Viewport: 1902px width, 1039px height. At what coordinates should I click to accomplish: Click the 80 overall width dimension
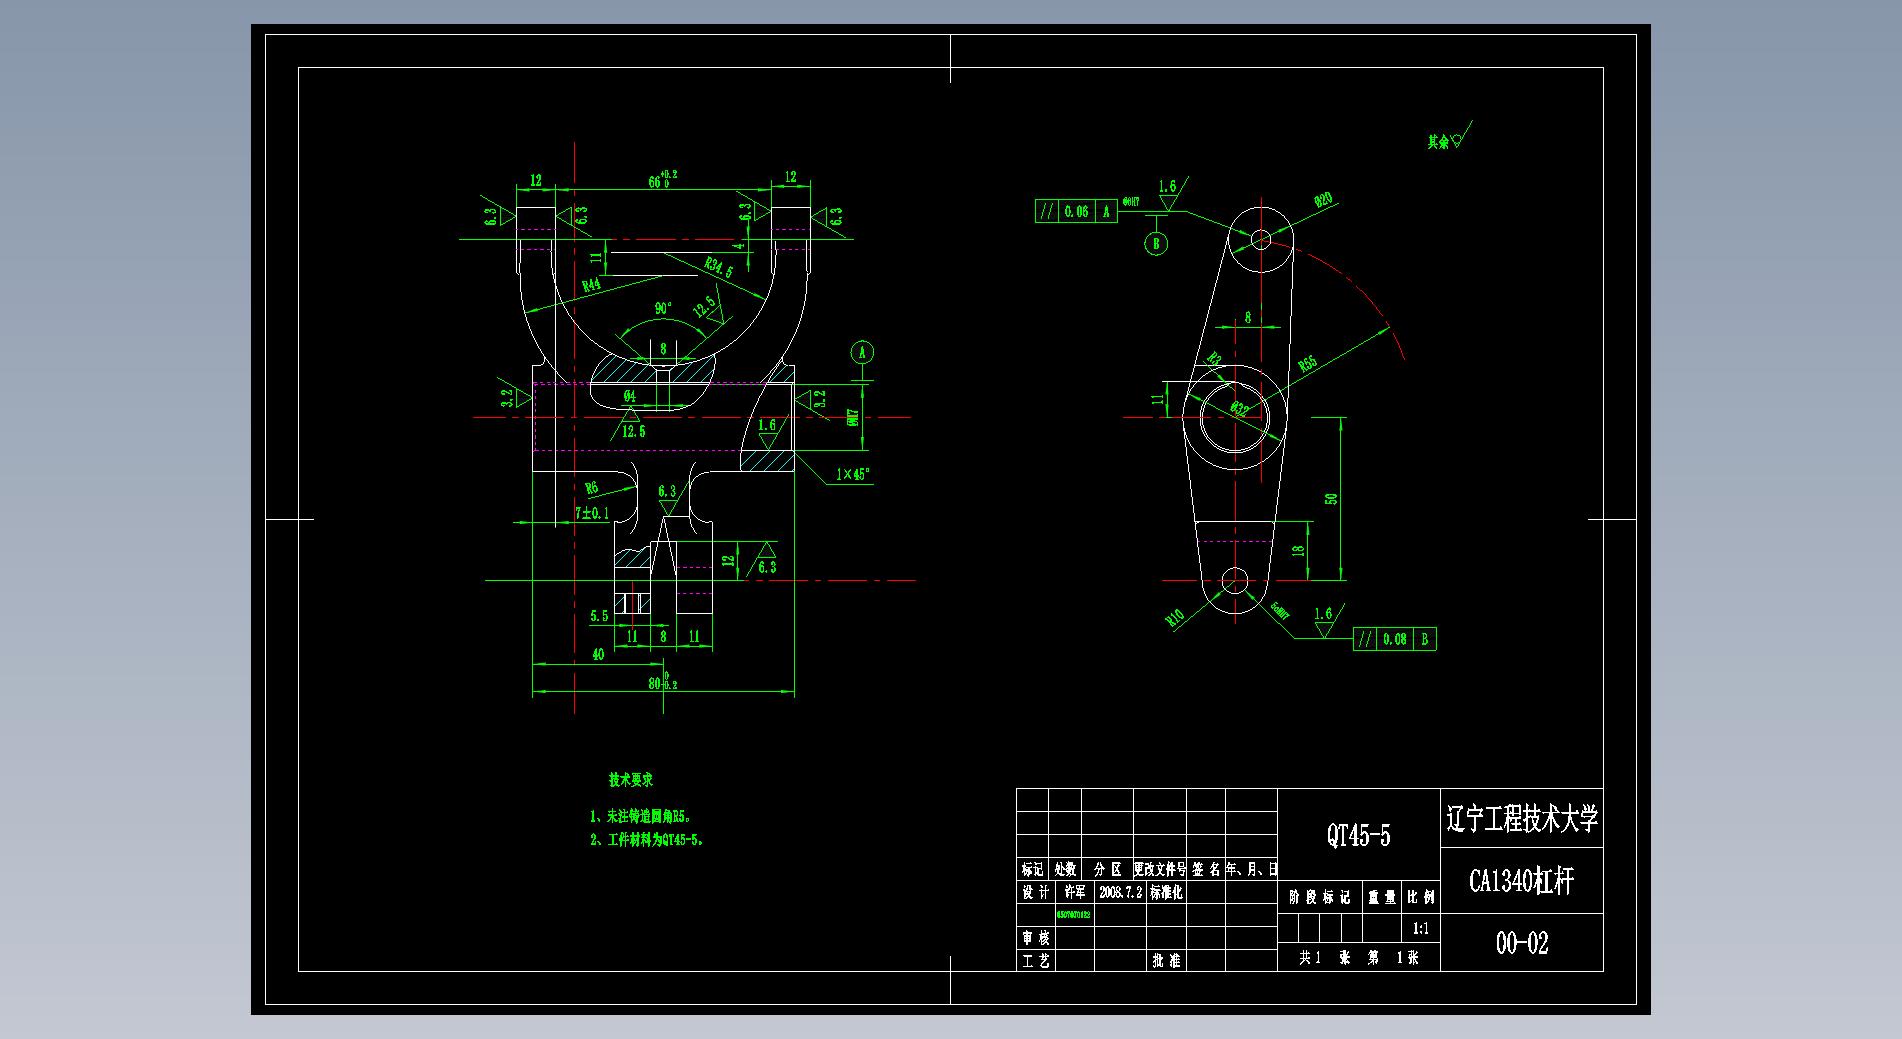[x=661, y=682]
